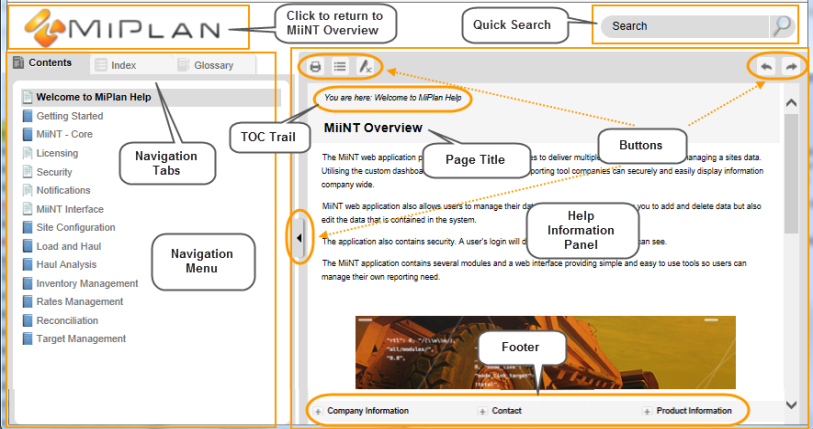The height and width of the screenshot is (429, 813).
Task: Switch to the Glossary tab
Action: point(206,65)
